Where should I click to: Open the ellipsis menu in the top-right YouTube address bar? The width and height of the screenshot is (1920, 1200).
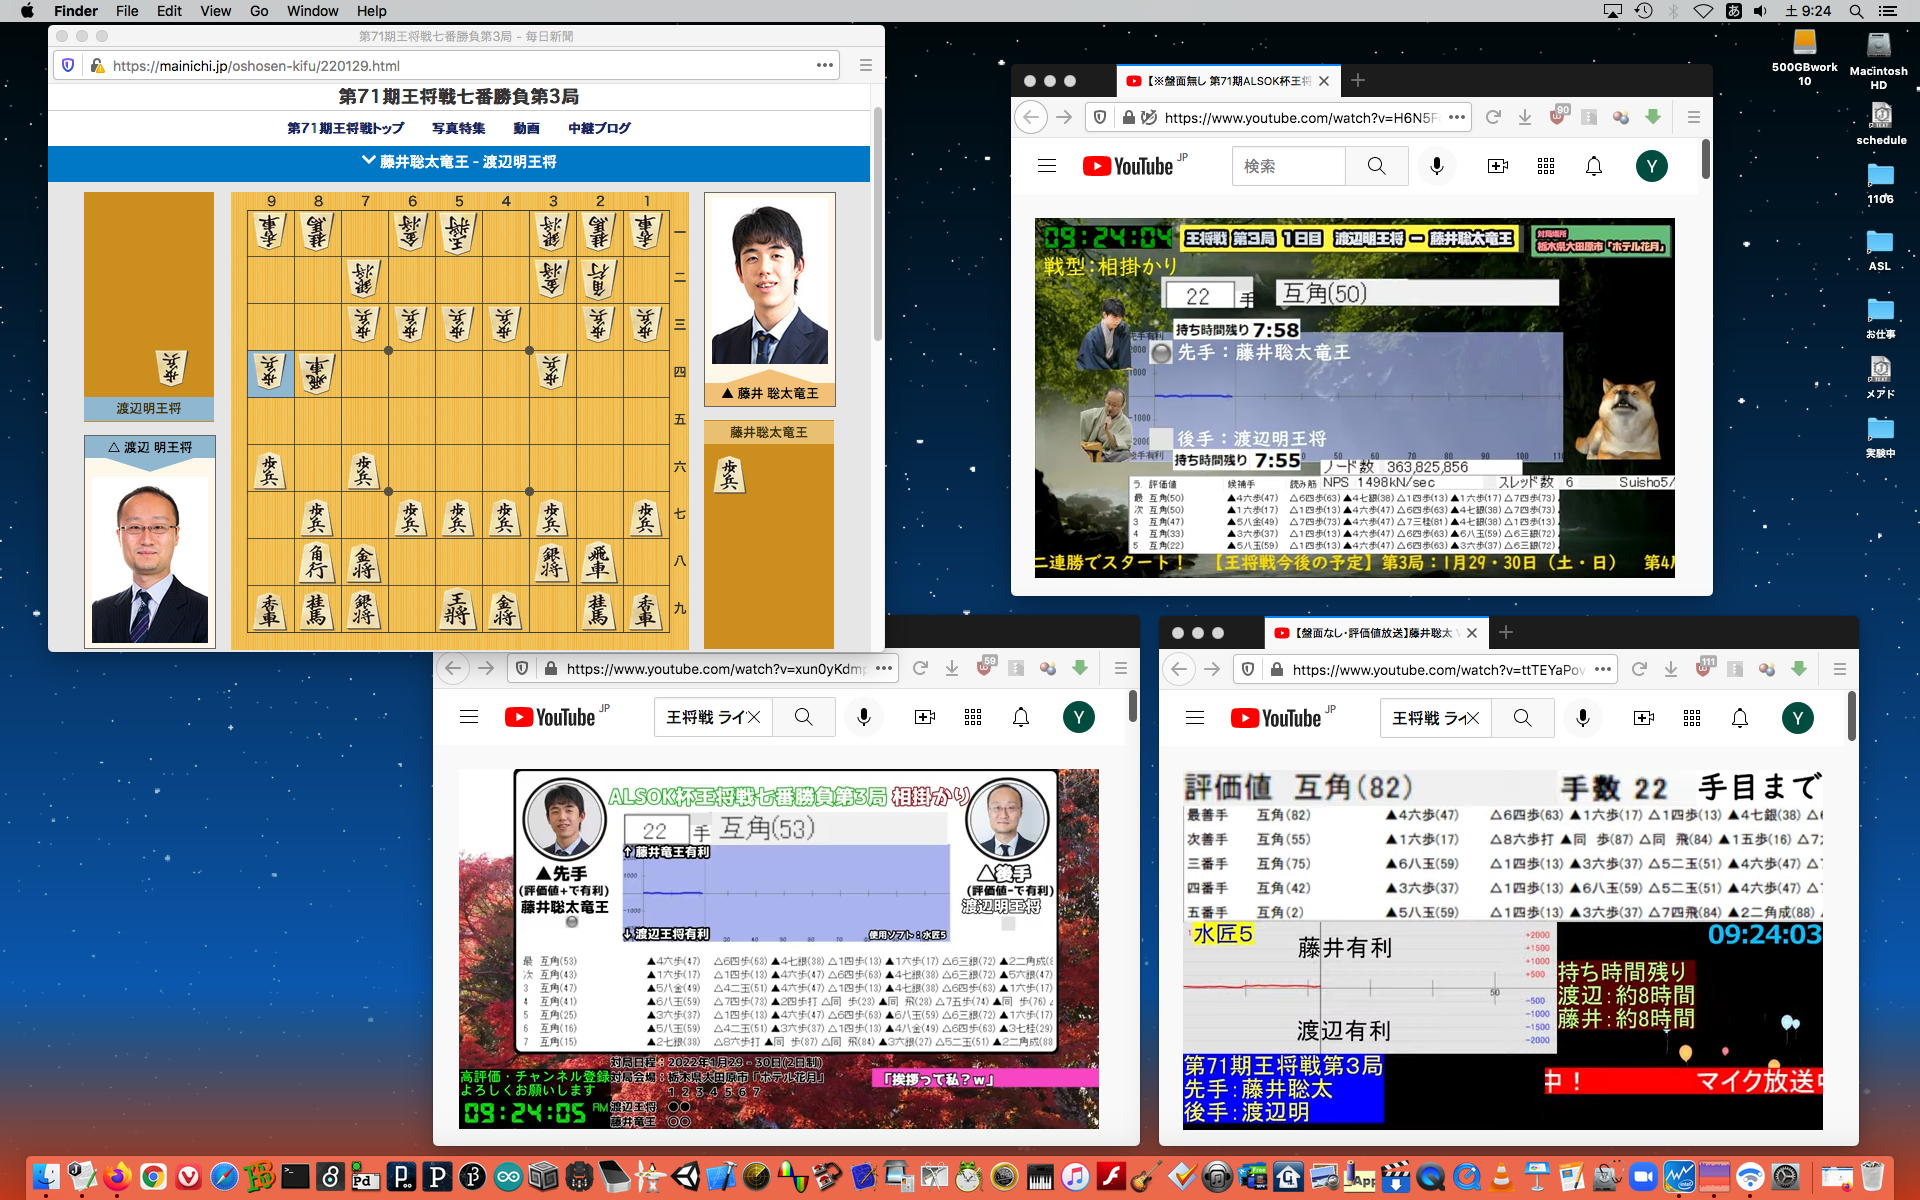tap(1457, 117)
